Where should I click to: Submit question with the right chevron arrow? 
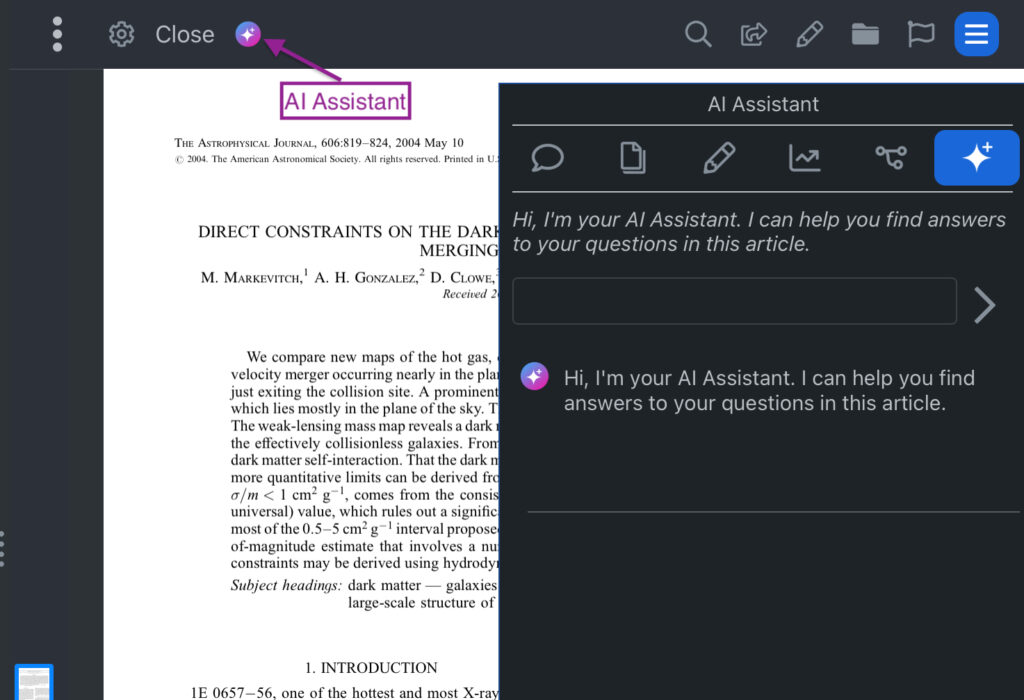point(985,305)
